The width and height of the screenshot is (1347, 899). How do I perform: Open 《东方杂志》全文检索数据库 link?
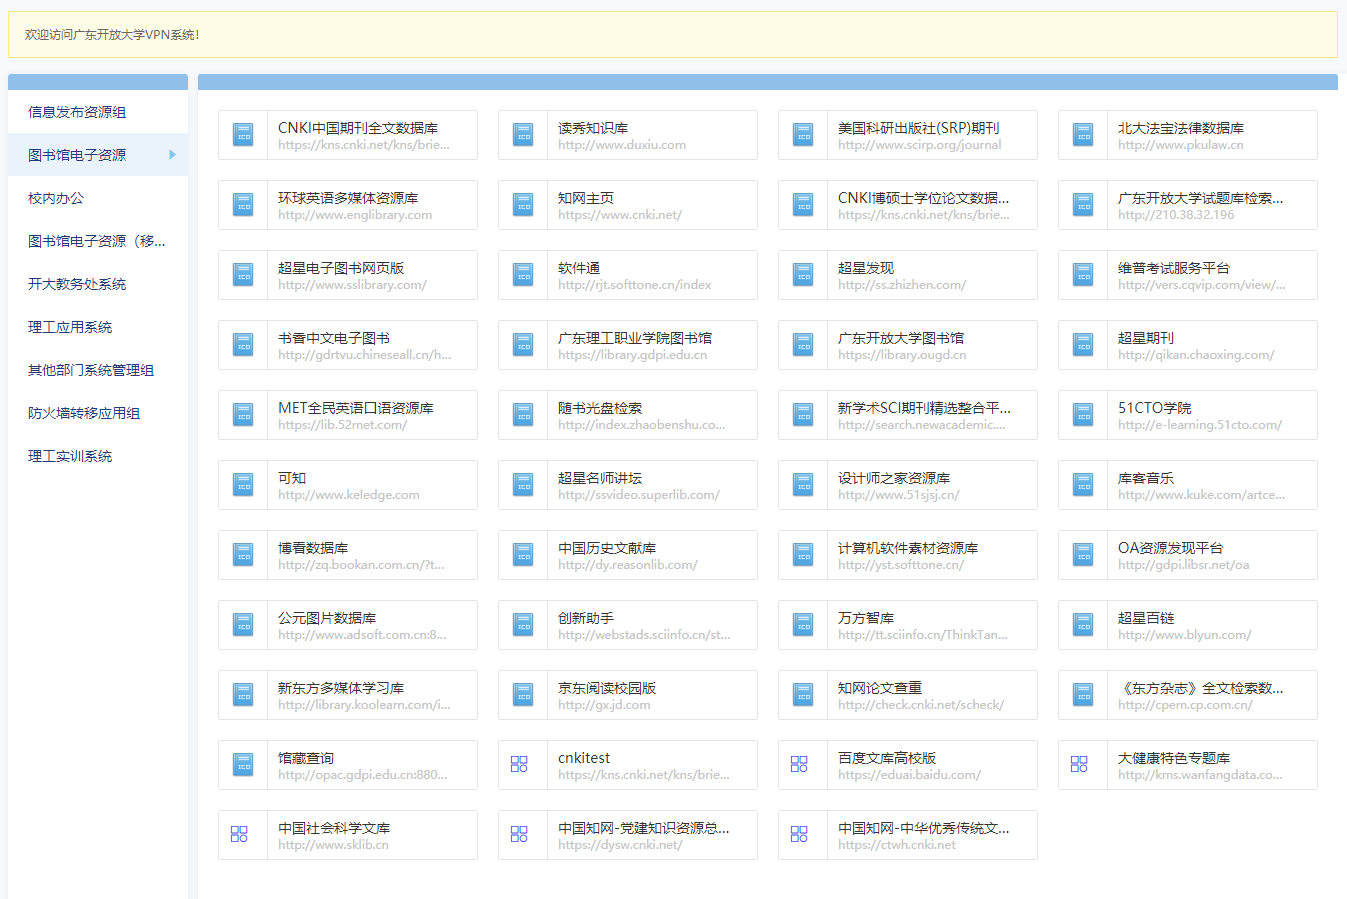1188,695
